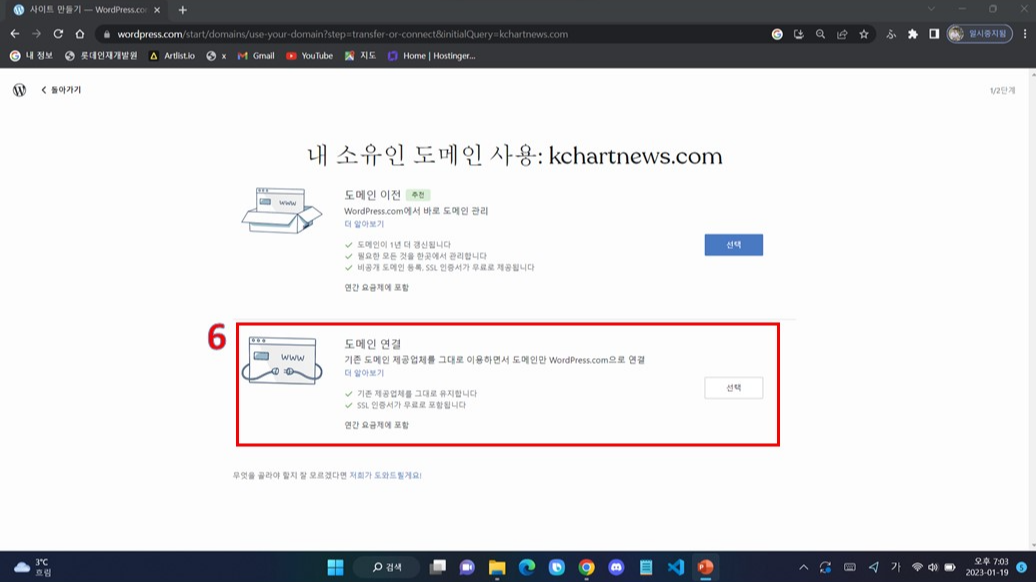
Task: Open the Chrome three-dot menu
Action: click(x=1025, y=34)
